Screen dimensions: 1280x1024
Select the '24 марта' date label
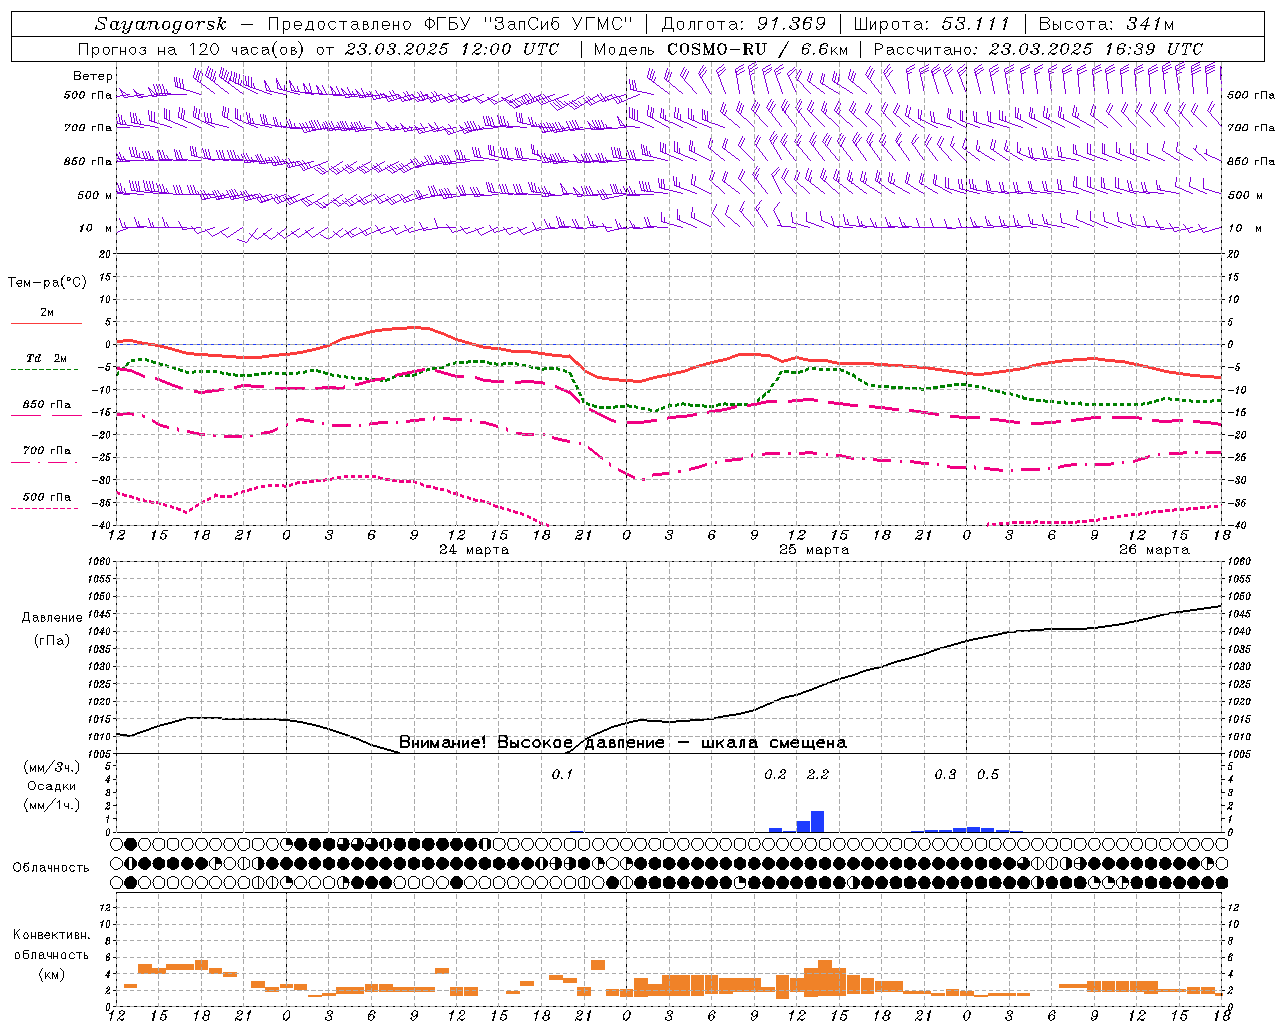pyautogui.click(x=474, y=549)
